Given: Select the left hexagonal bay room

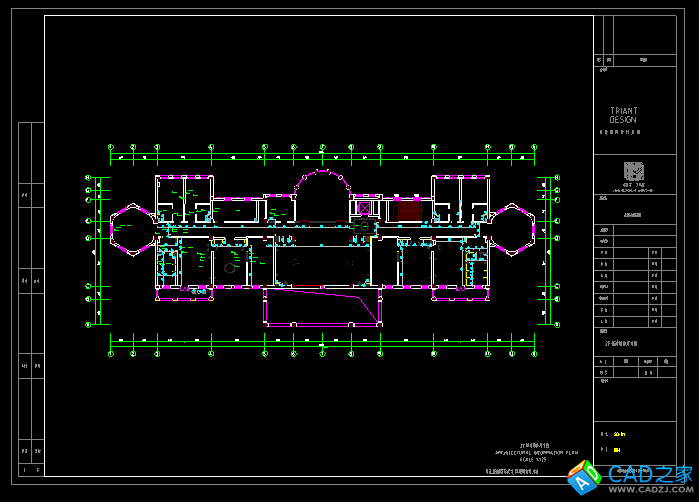Looking at the screenshot, I should 130,228.
